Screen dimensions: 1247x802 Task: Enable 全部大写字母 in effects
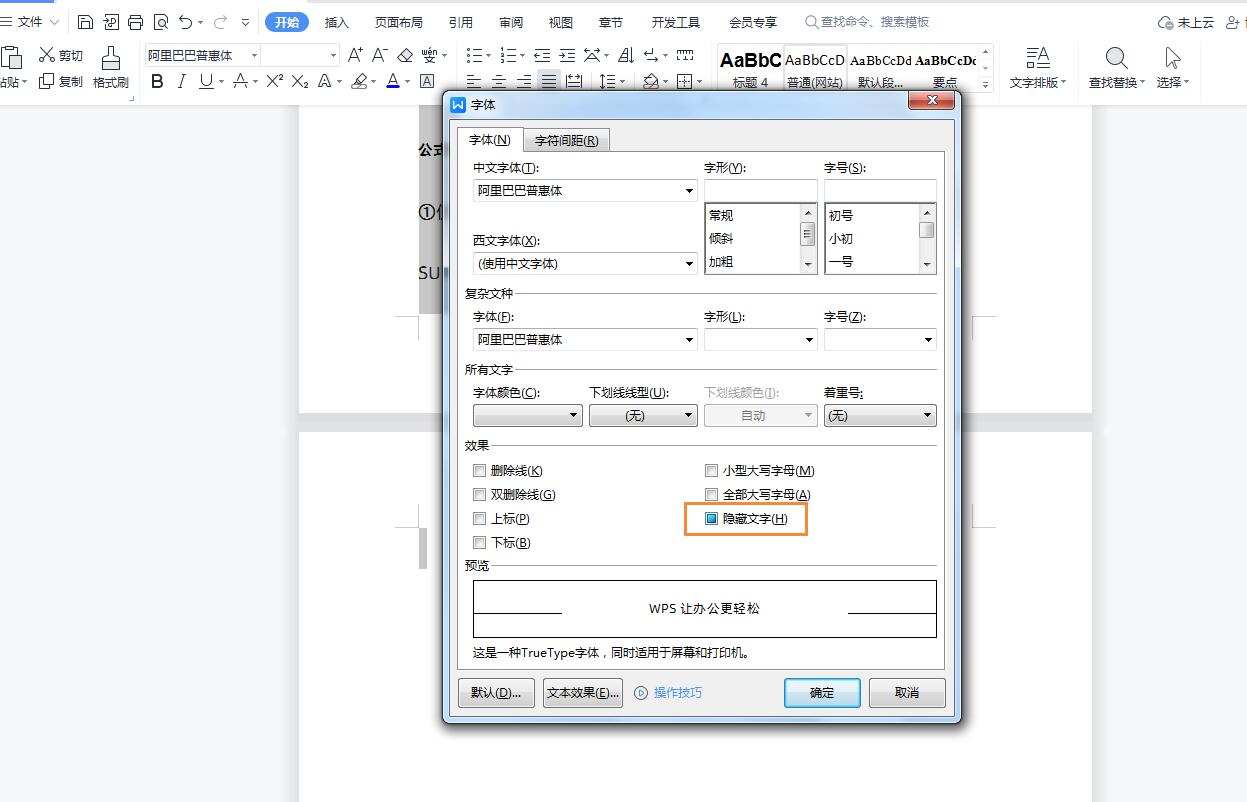coord(711,494)
